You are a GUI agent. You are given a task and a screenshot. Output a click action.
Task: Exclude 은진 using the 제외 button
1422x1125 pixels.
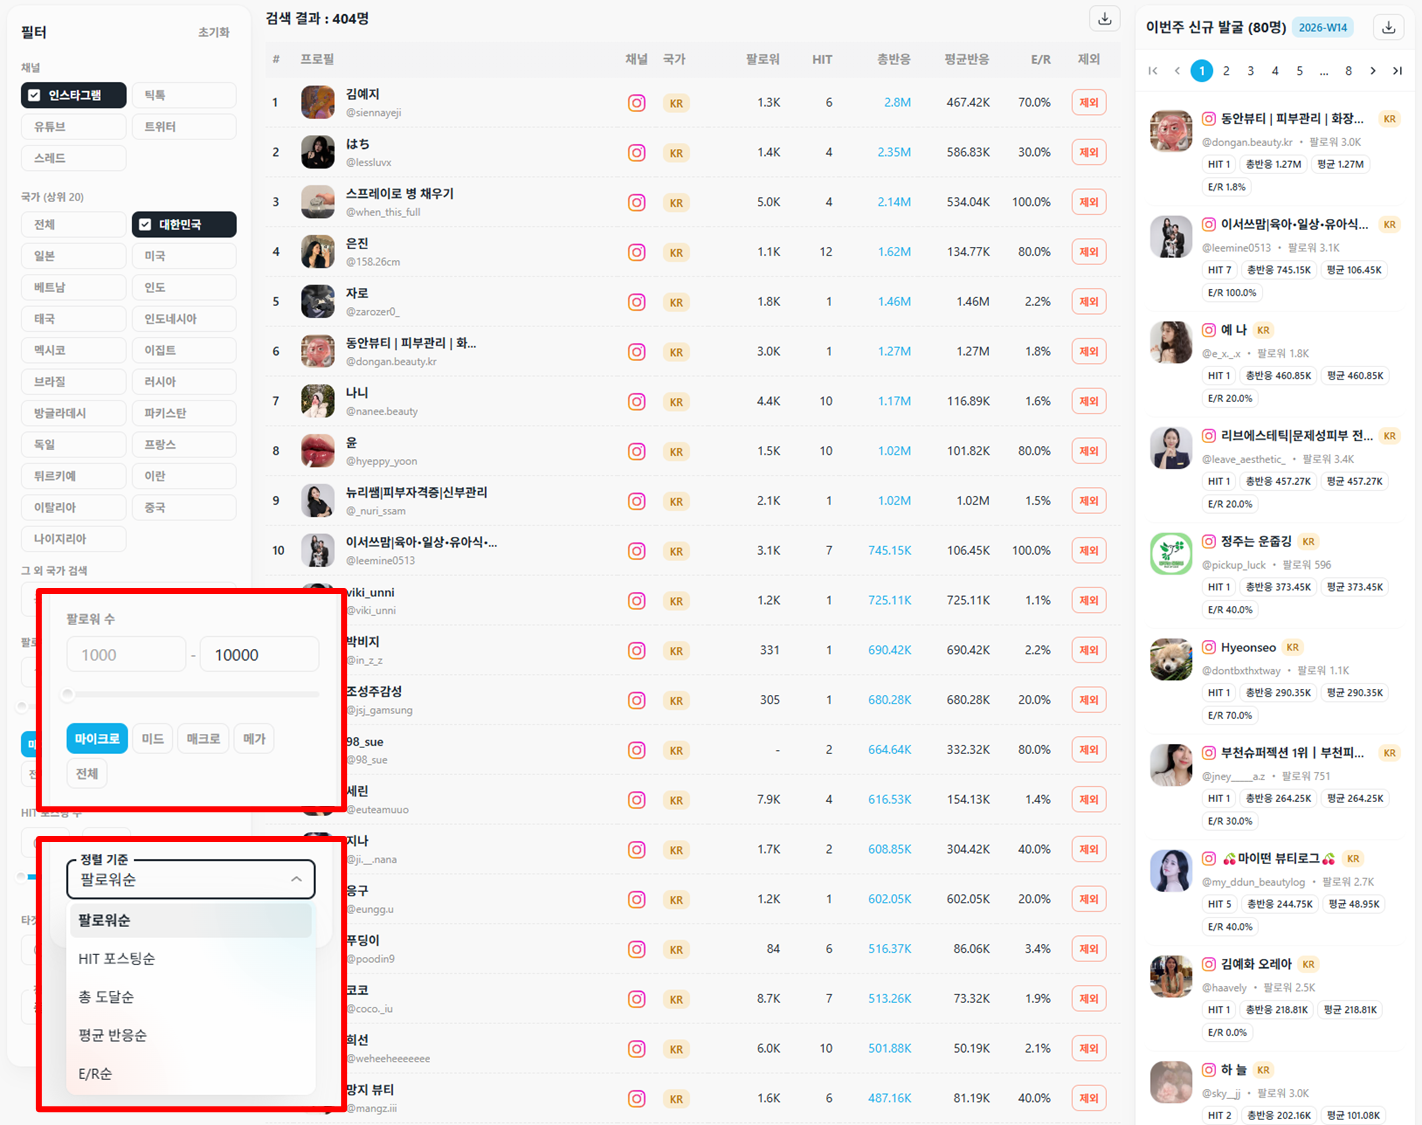point(1088,252)
